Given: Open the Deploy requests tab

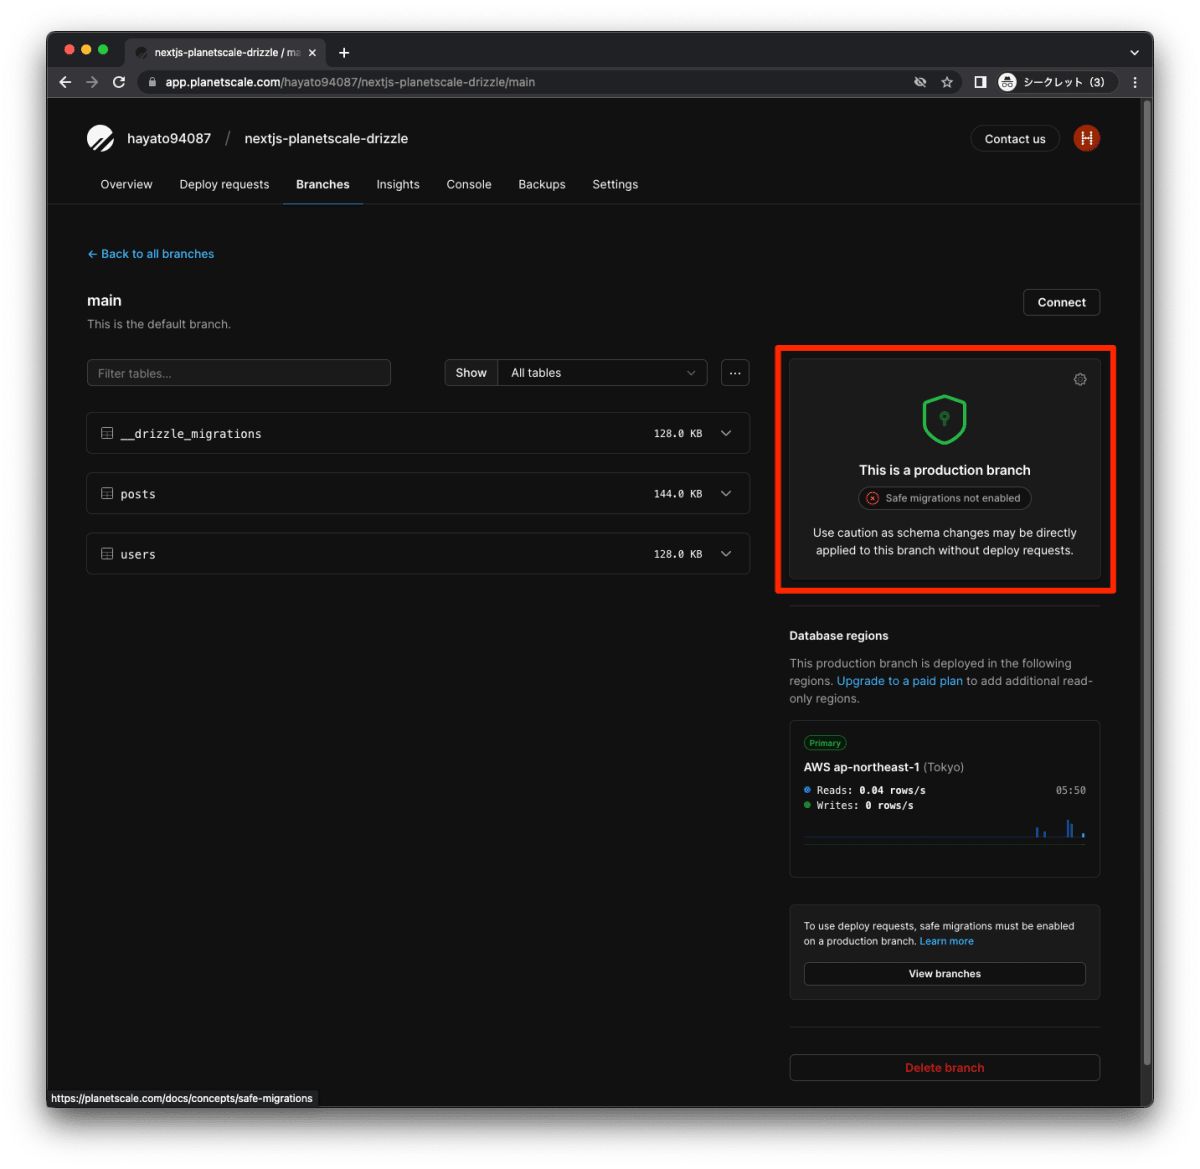Looking at the screenshot, I should [224, 184].
